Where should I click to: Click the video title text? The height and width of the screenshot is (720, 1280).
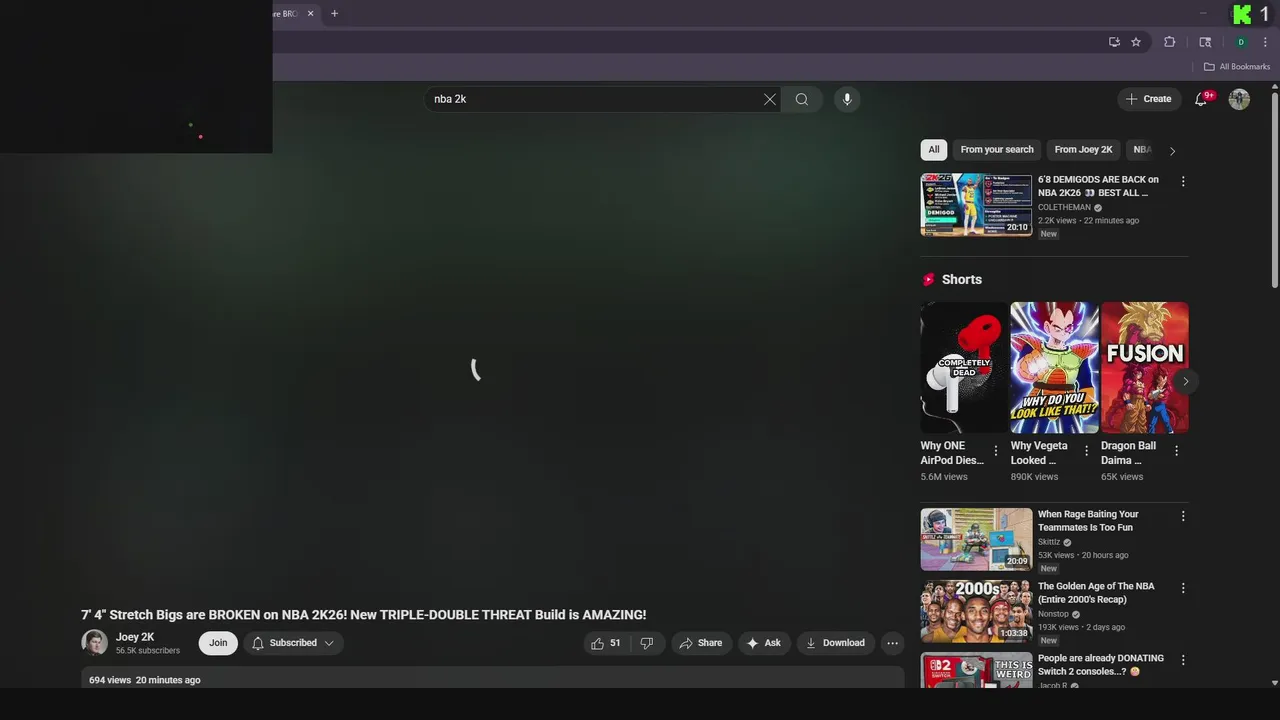(364, 615)
